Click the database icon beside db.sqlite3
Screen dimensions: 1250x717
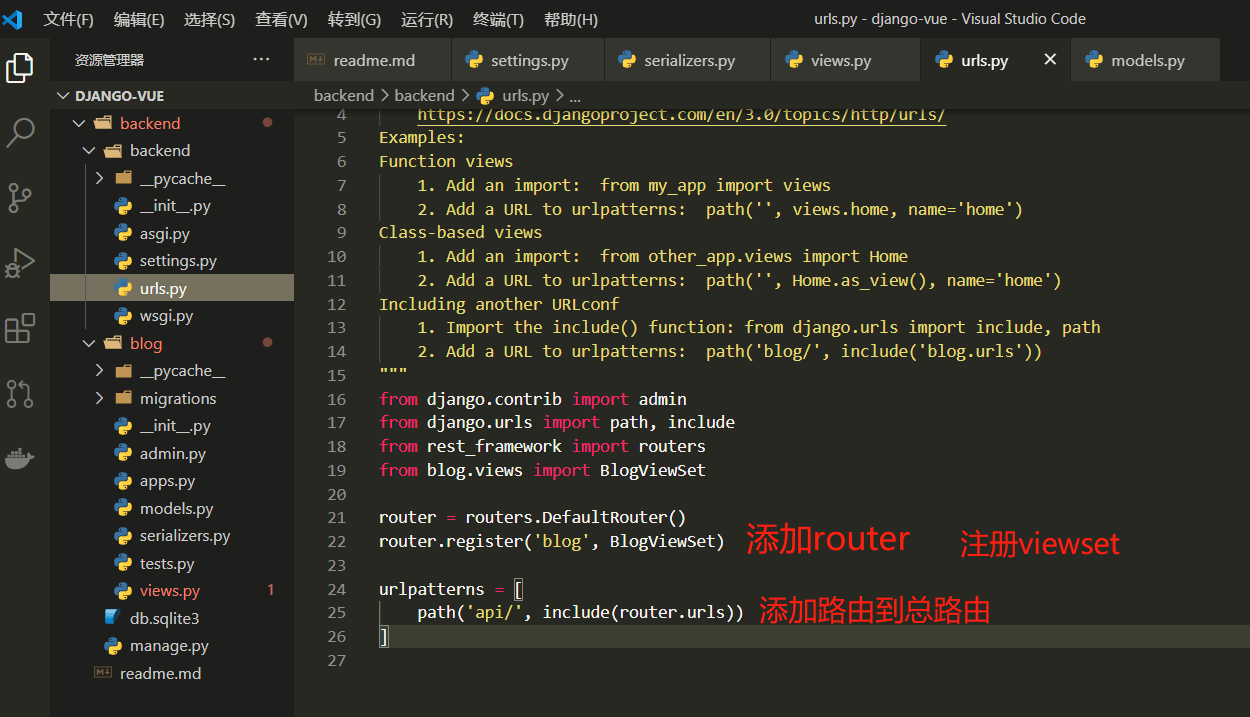click(x=113, y=618)
